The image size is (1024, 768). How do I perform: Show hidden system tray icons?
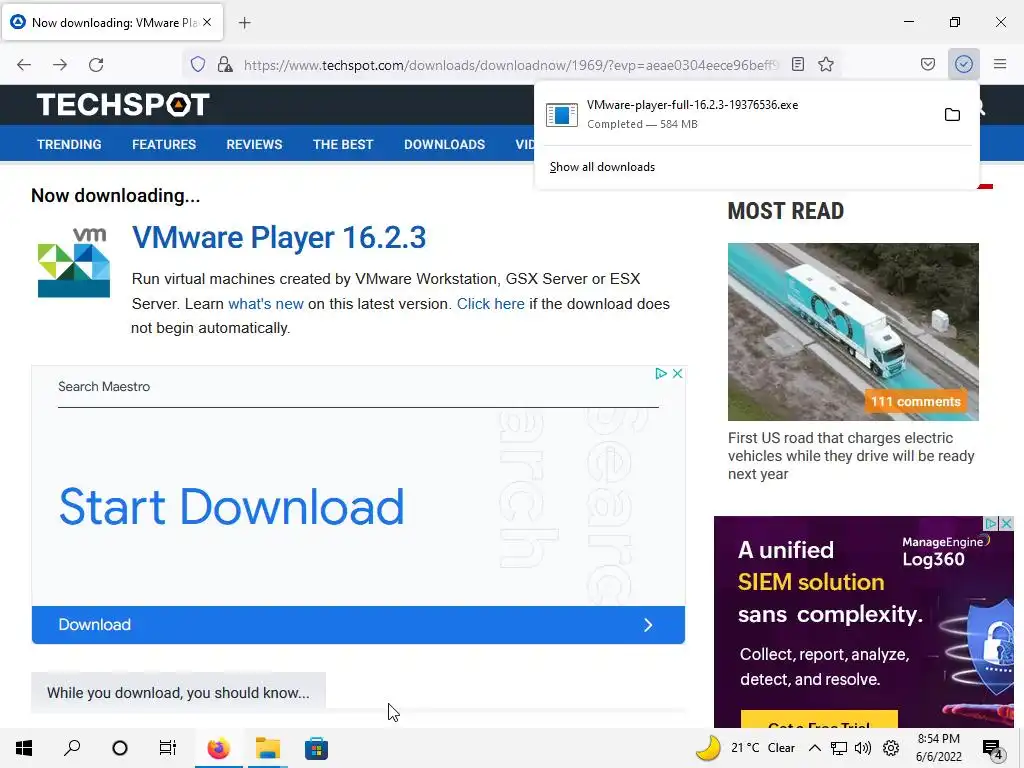pyautogui.click(x=814, y=748)
